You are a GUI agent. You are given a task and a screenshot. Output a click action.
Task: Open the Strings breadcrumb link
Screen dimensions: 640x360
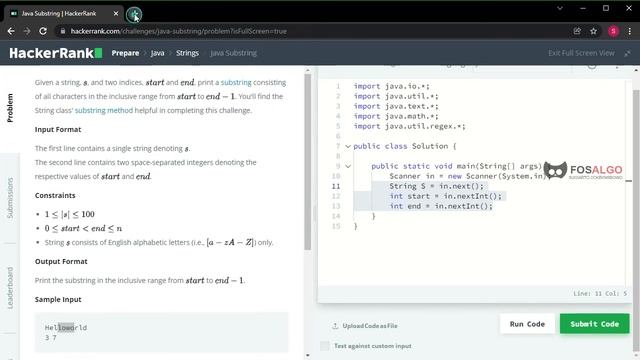tap(187, 53)
